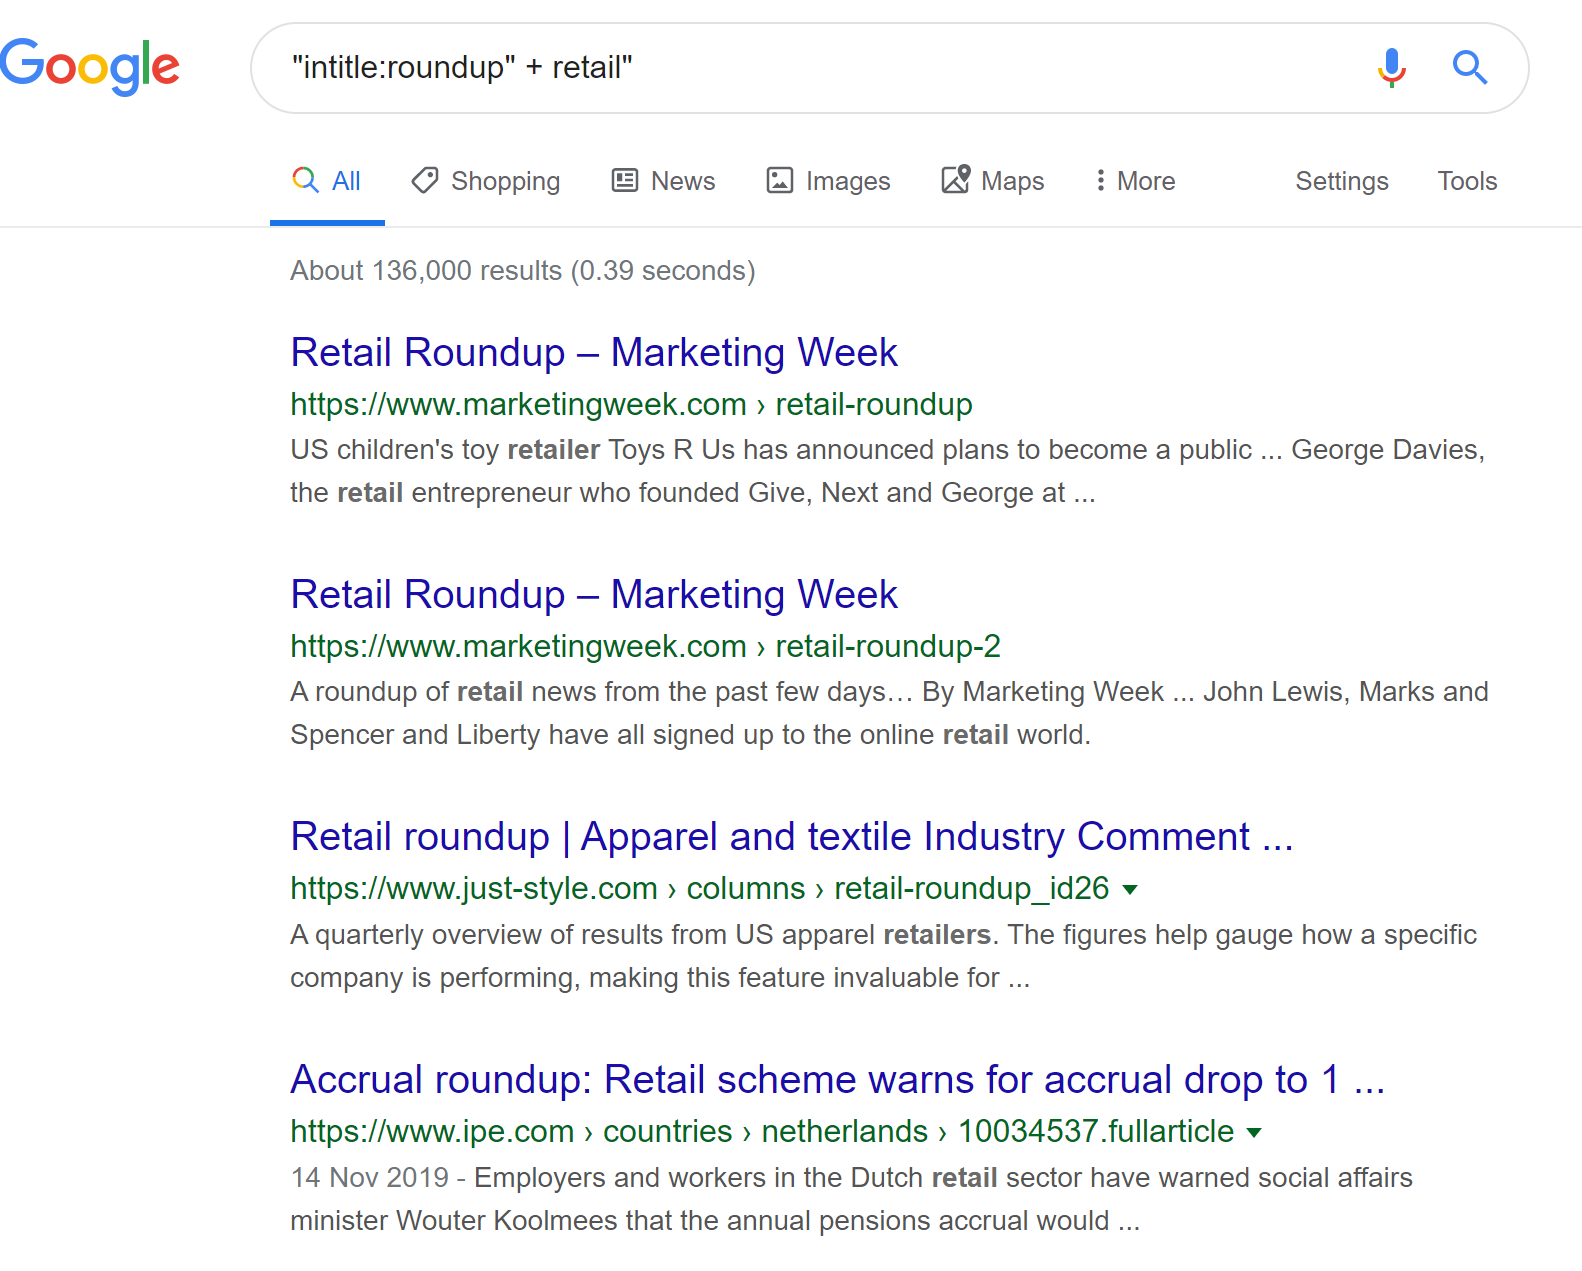Click the microphone voice search icon
The width and height of the screenshot is (1582, 1271).
1391,68
